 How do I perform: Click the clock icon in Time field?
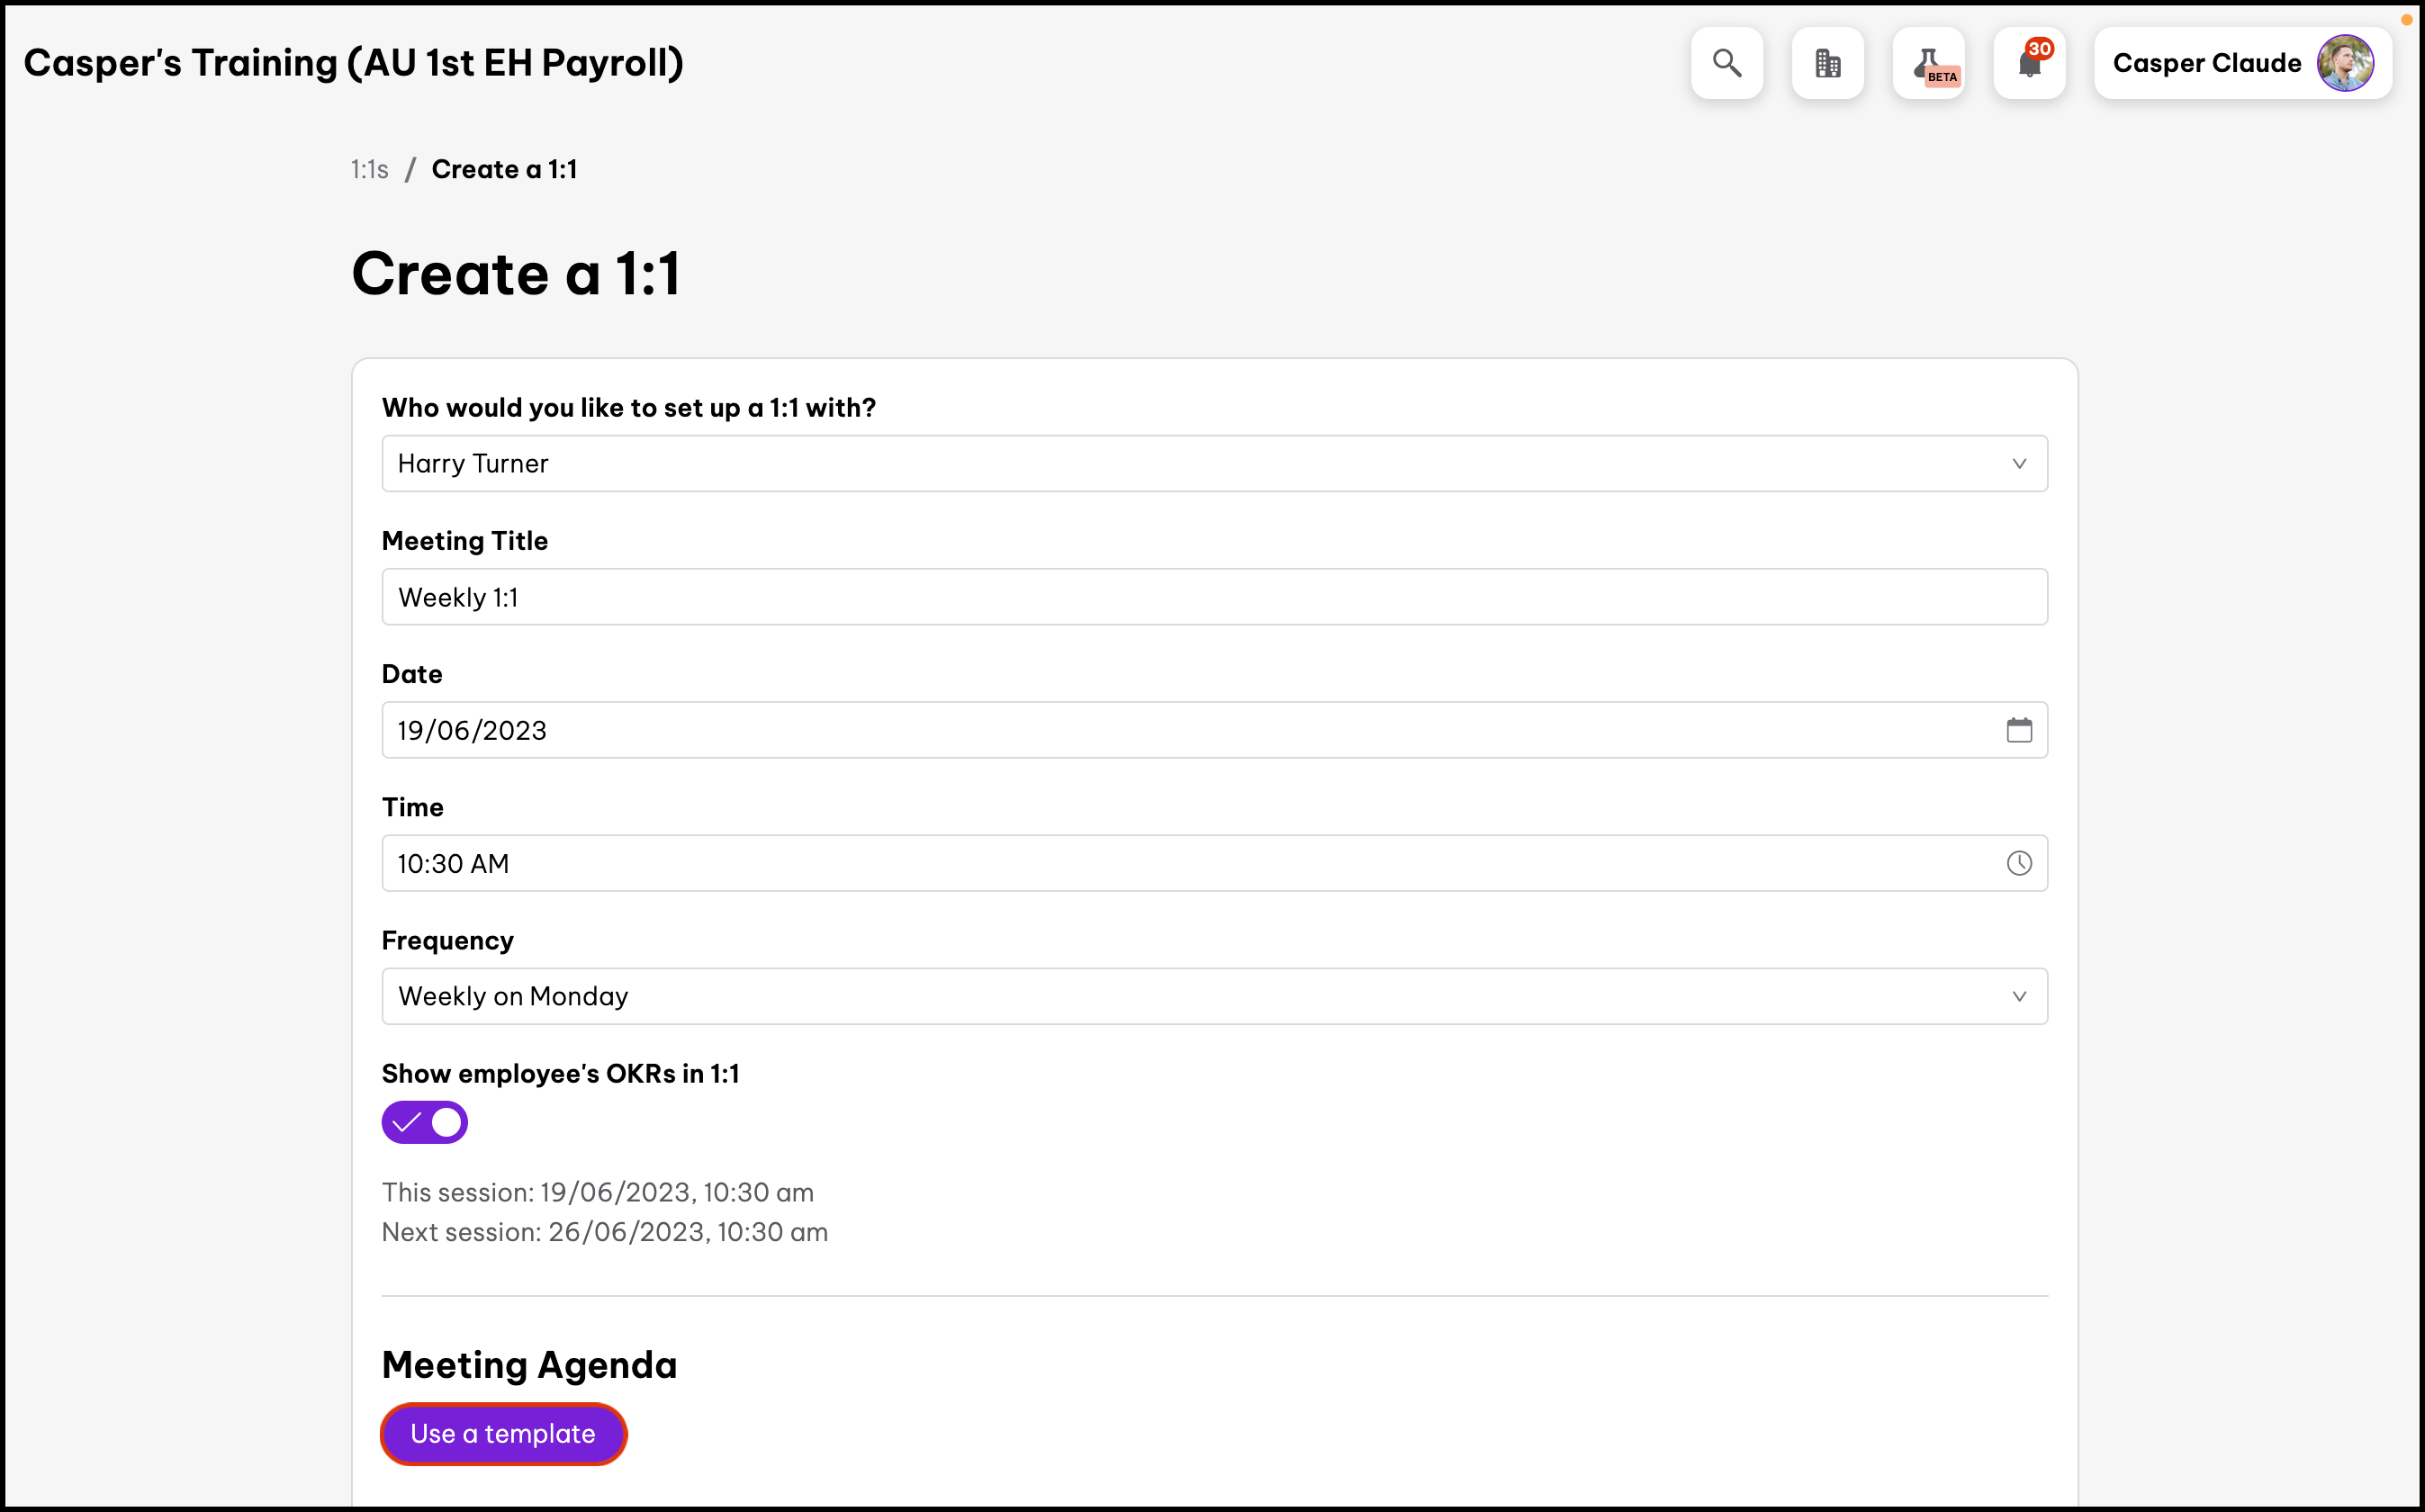pyautogui.click(x=2019, y=863)
